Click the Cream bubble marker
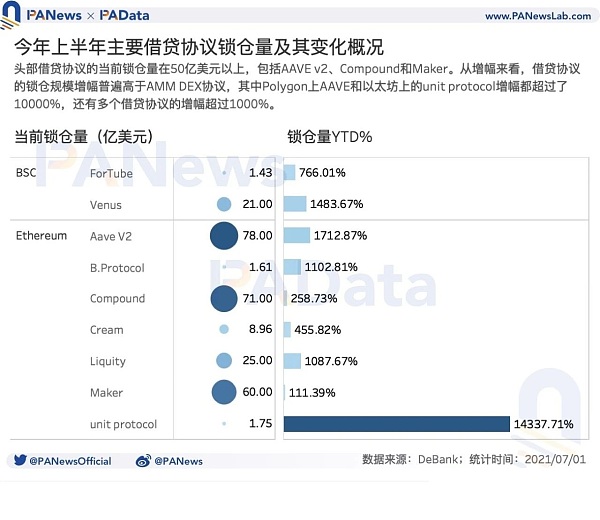Viewport: 600px width, 520px height. 224,329
